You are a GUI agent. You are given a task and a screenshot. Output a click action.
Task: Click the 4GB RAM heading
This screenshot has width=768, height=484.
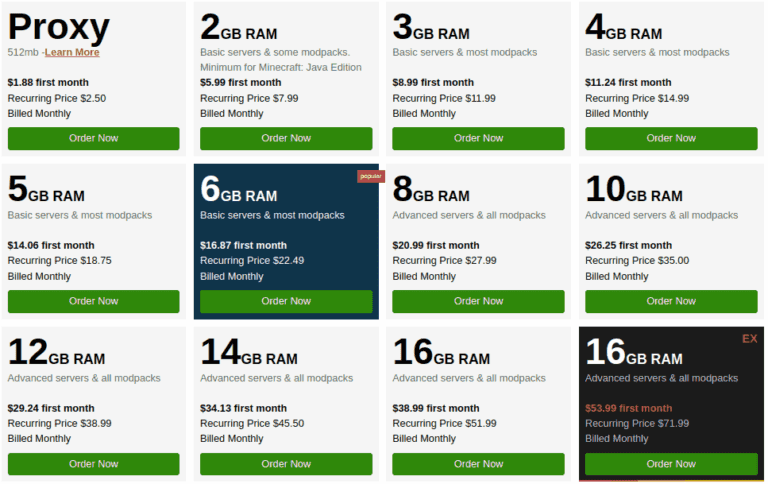pos(624,27)
